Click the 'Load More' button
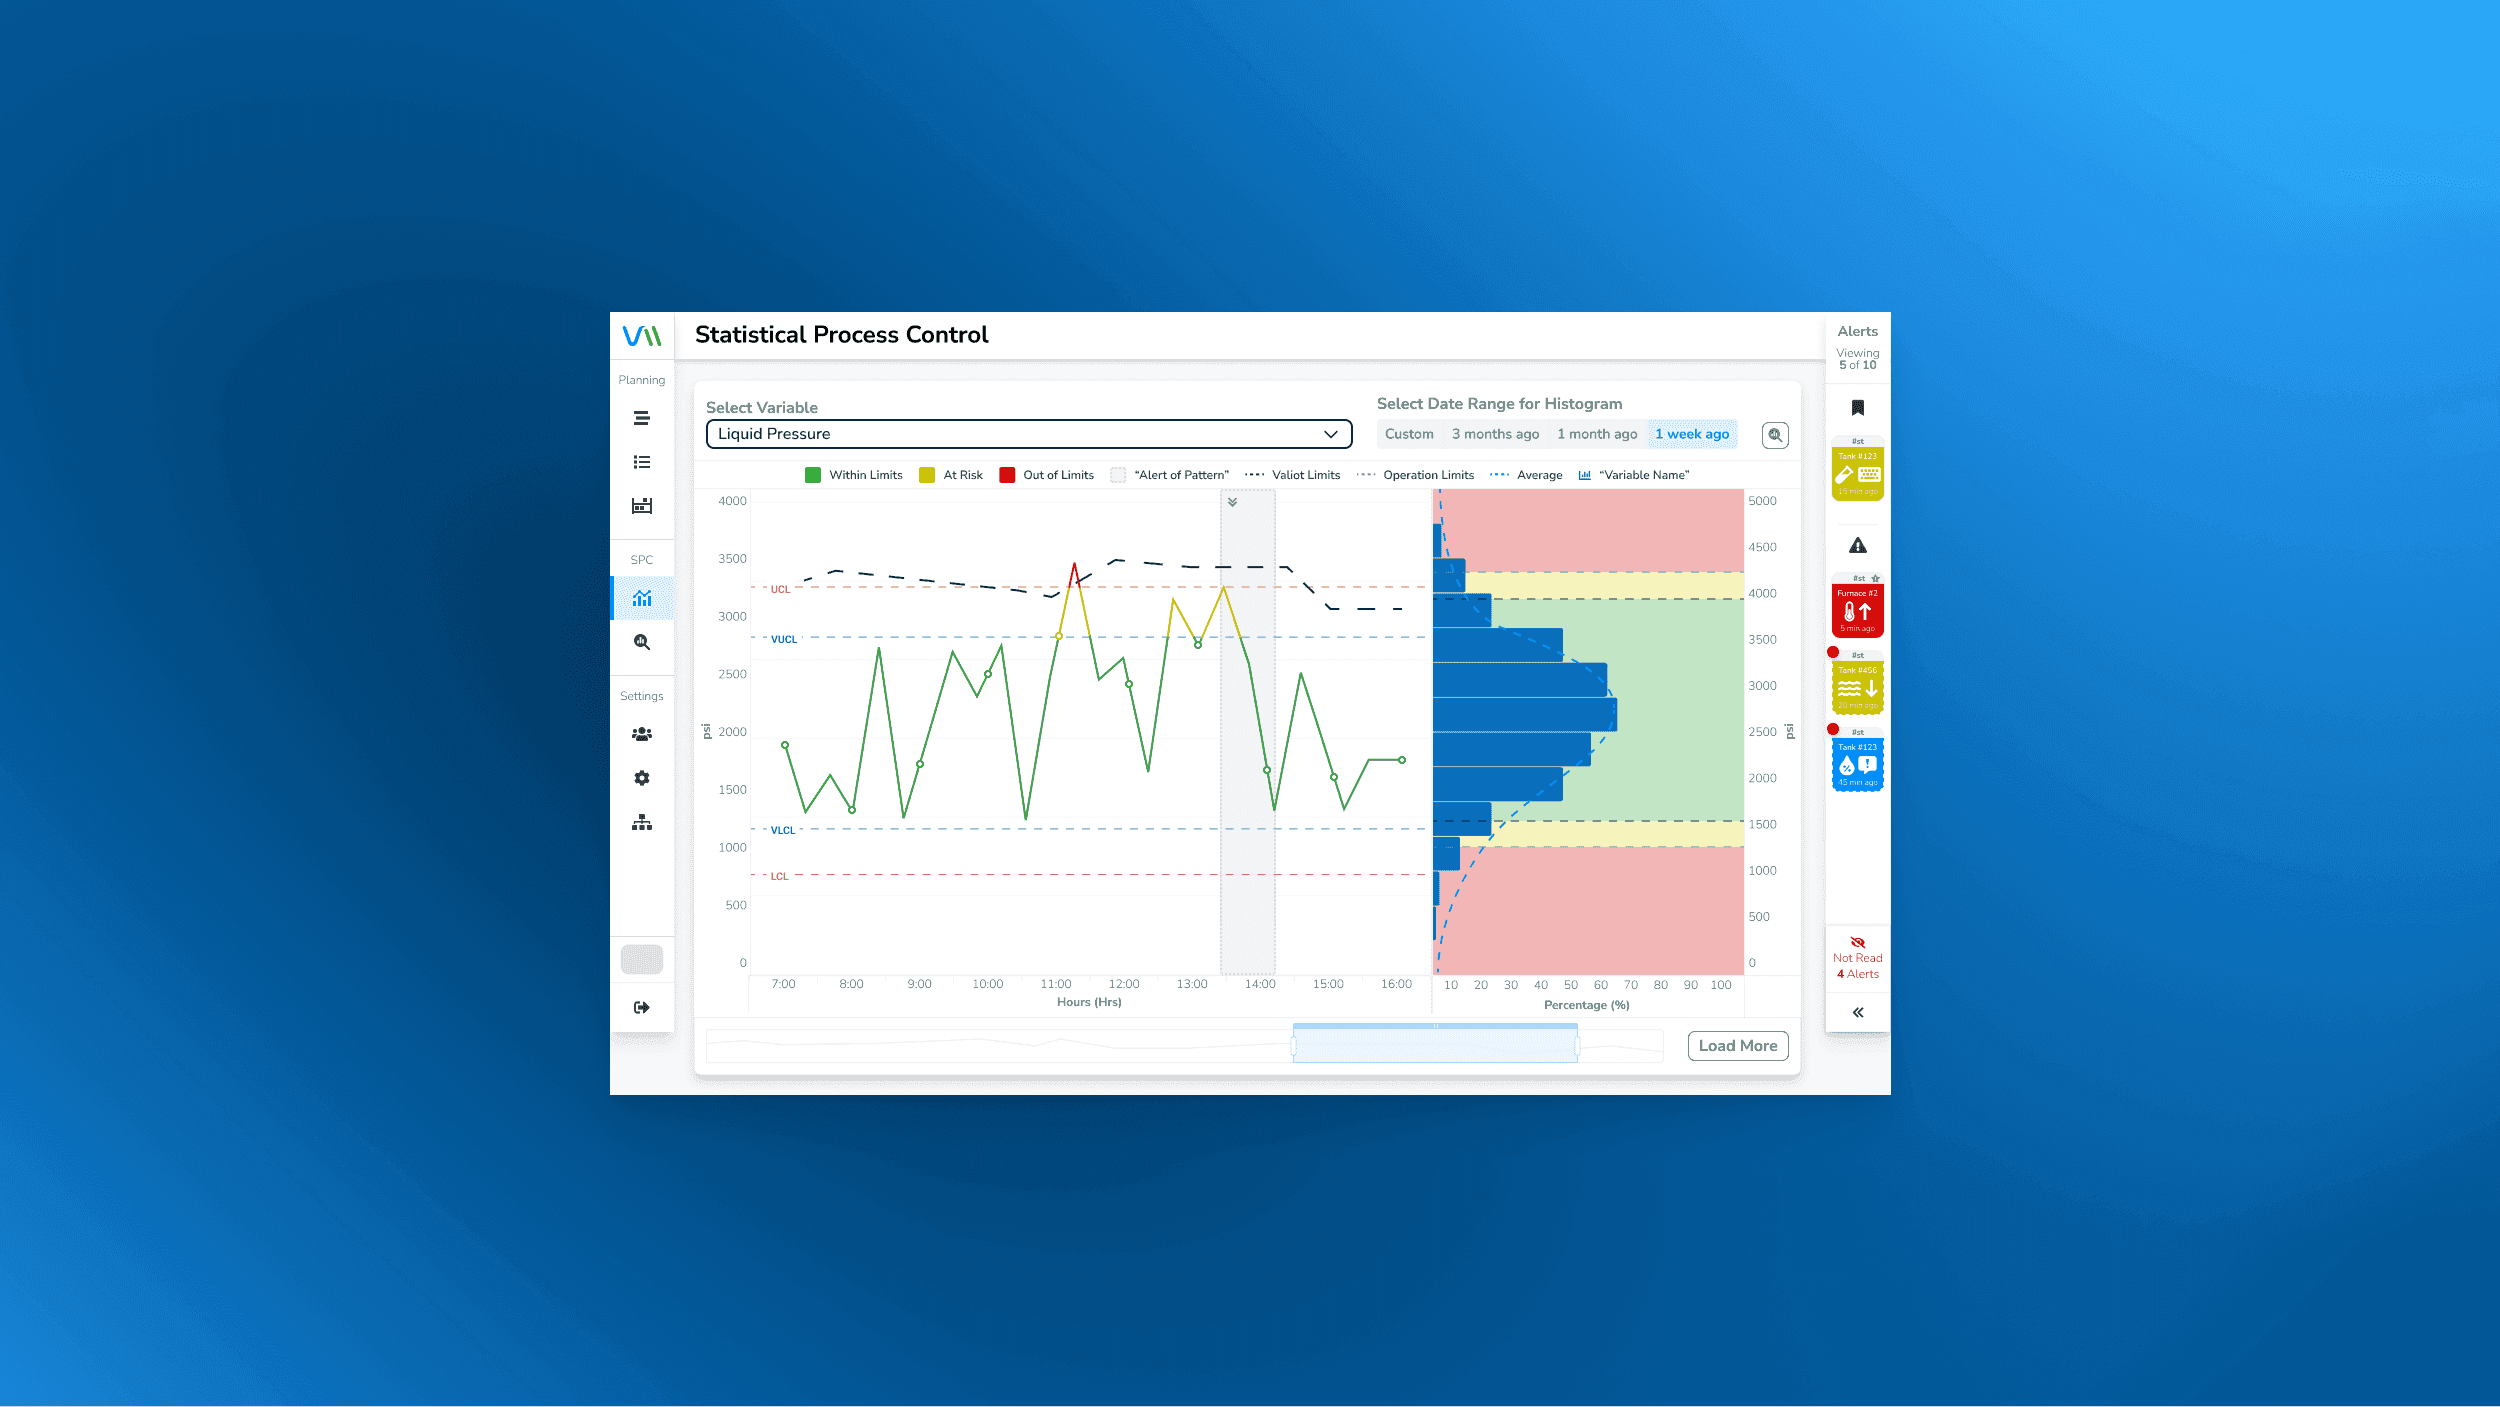The height and width of the screenshot is (1407, 2500). point(1738,1045)
